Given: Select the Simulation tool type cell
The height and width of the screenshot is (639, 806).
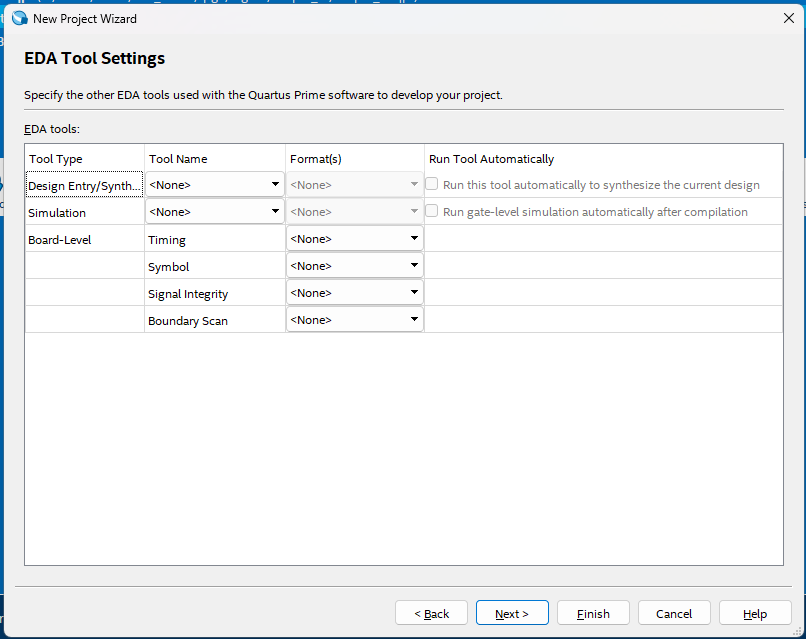Looking at the screenshot, I should coord(84,212).
